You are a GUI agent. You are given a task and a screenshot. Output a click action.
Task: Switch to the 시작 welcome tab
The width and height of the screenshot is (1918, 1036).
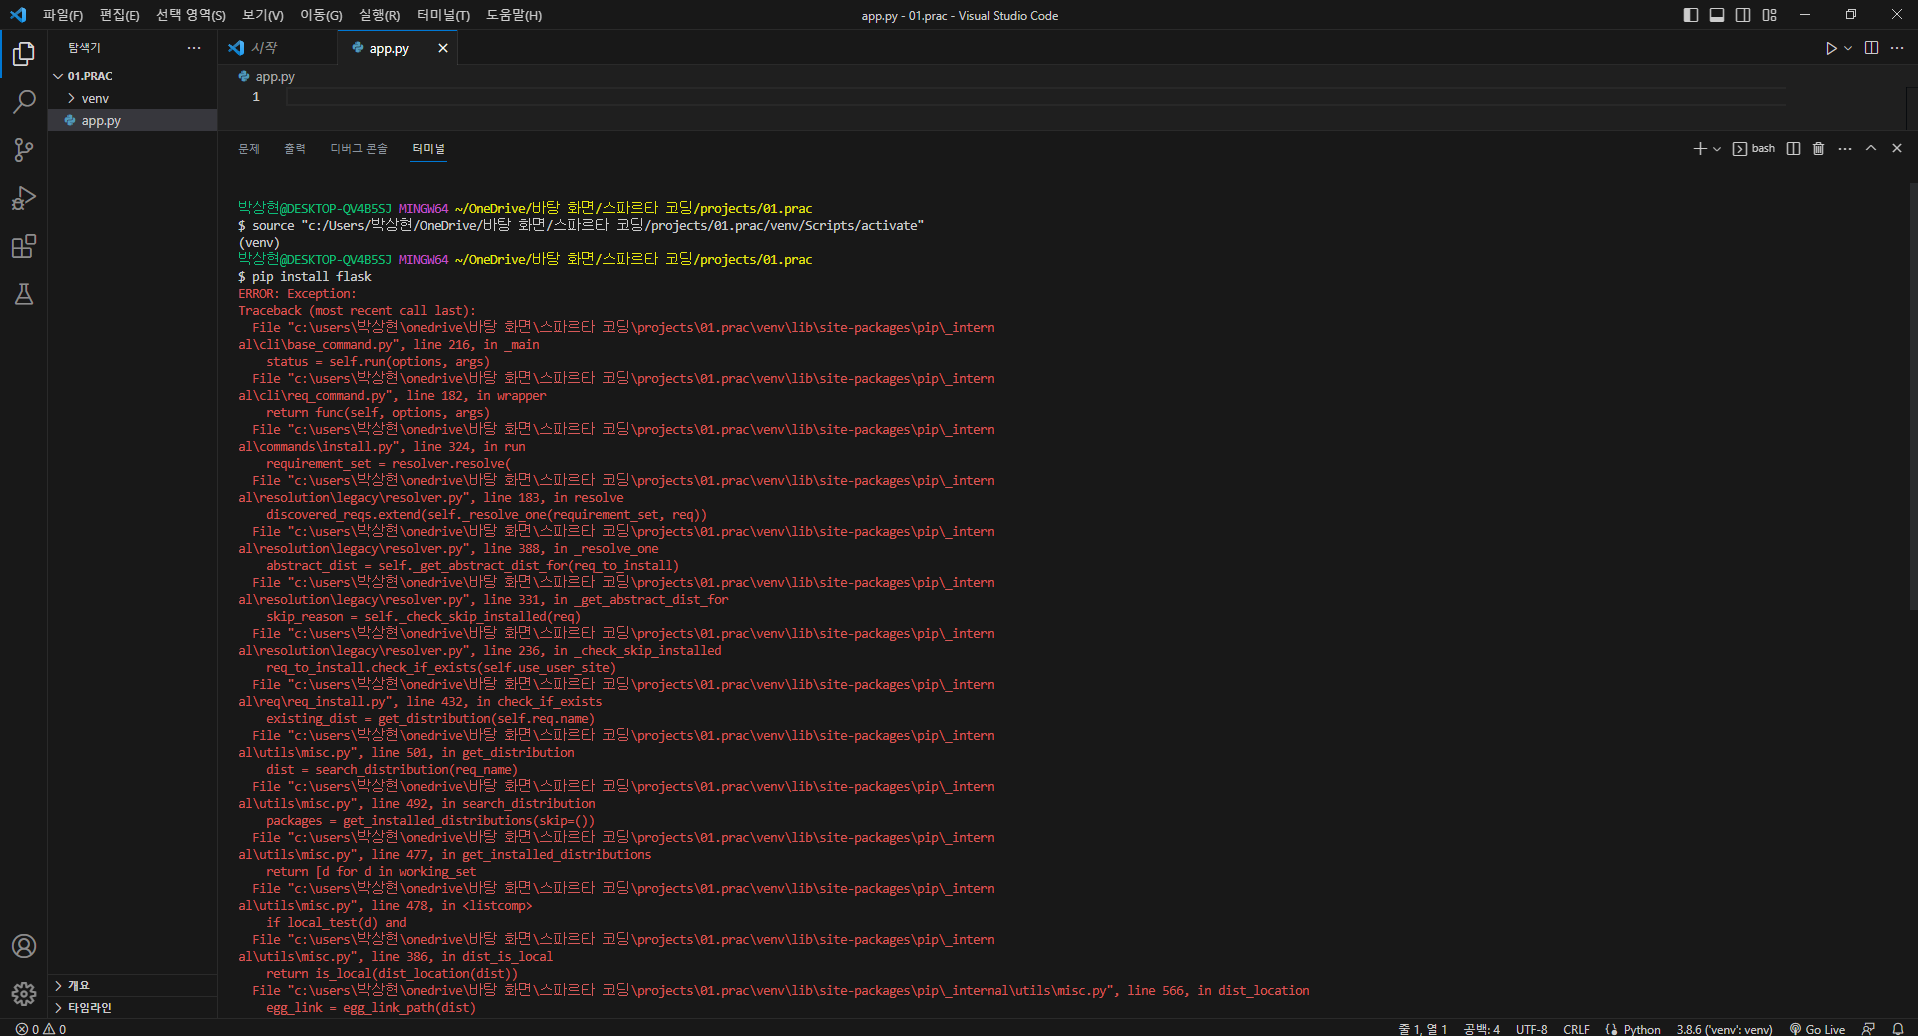coord(278,48)
